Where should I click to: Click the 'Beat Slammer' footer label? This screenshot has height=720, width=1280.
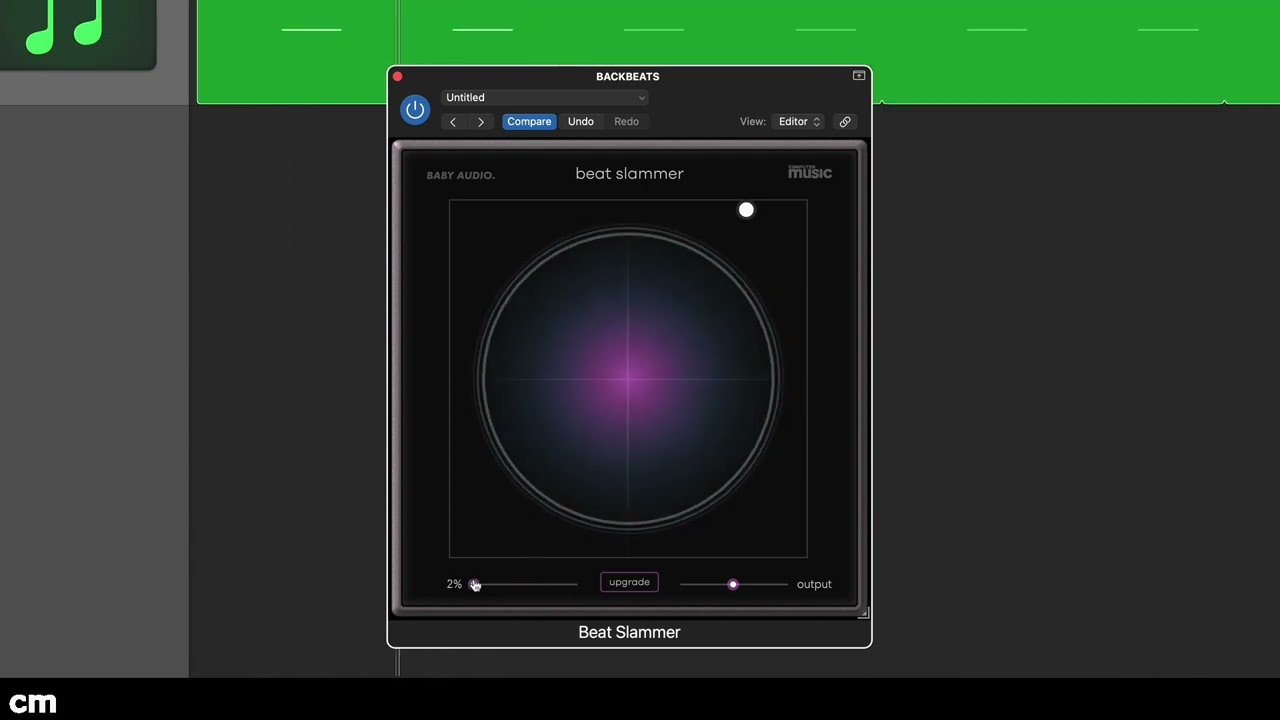point(629,632)
